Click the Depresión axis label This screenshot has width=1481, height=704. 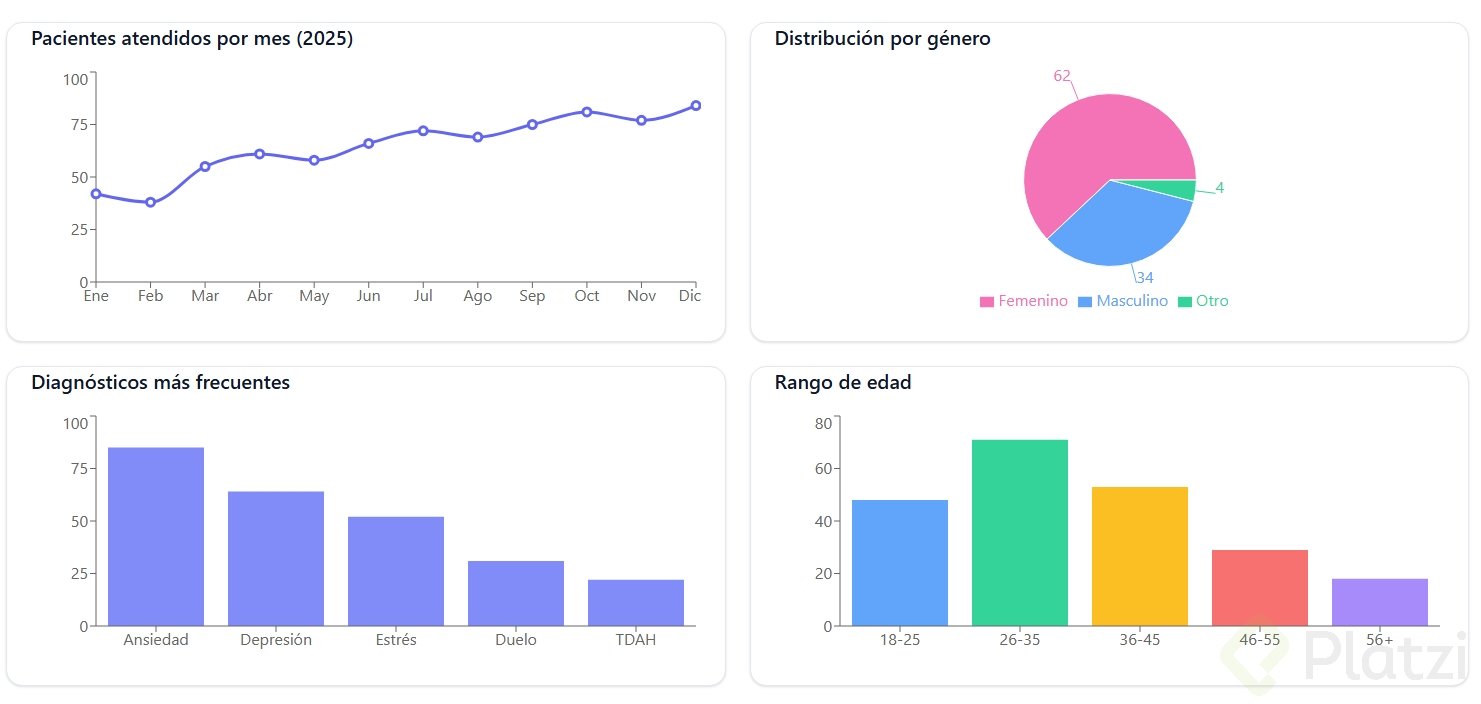[x=276, y=640]
